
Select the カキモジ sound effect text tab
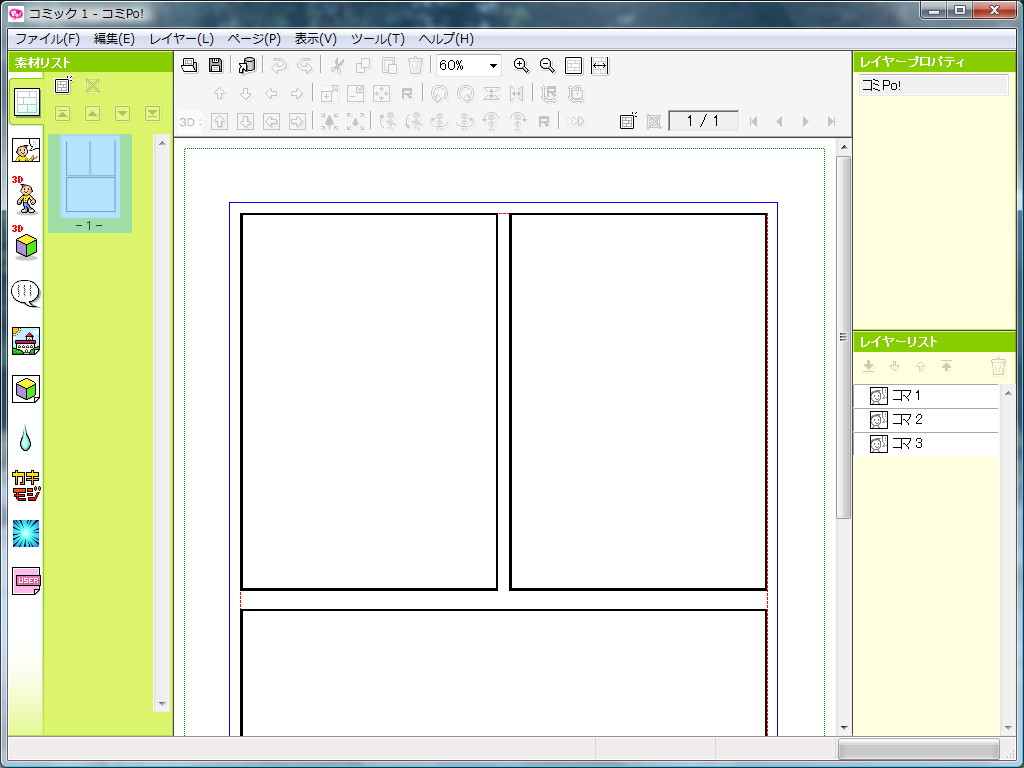26,485
